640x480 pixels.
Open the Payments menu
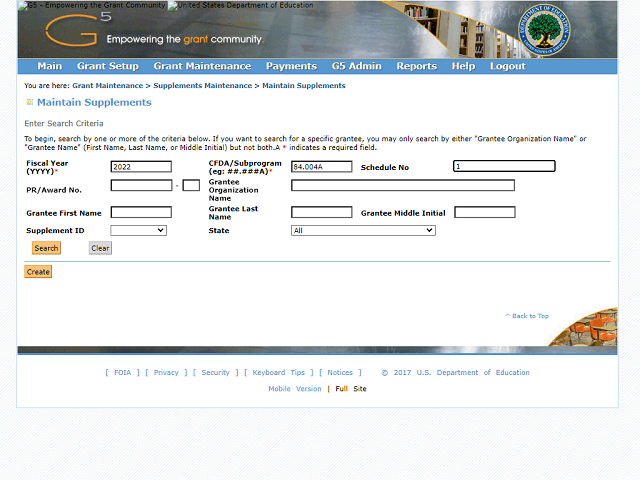pyautogui.click(x=291, y=66)
